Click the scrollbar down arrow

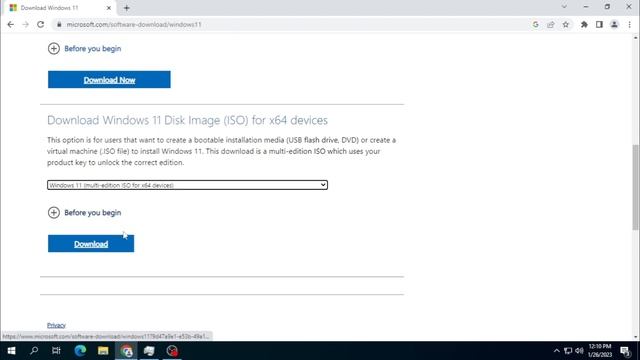pos(636,337)
